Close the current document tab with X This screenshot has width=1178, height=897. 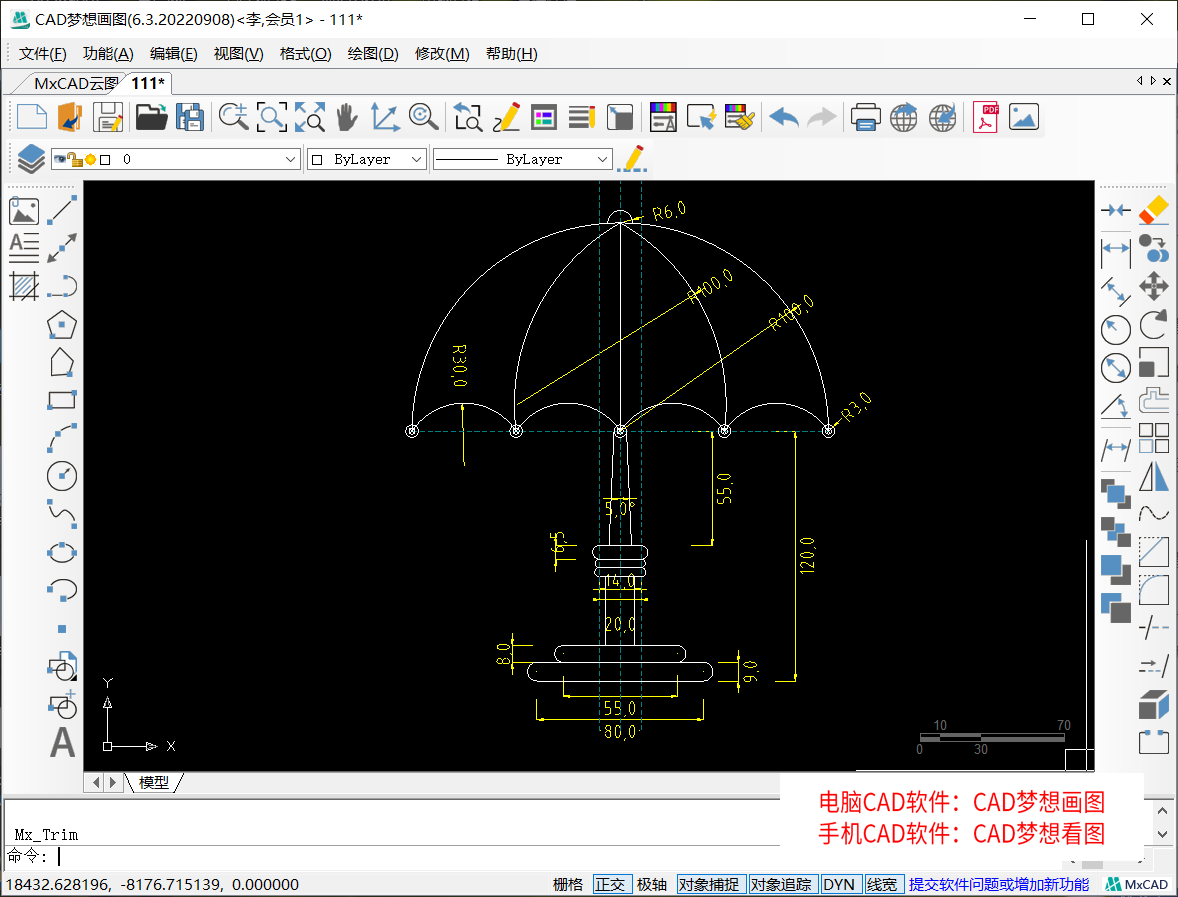tap(1167, 81)
